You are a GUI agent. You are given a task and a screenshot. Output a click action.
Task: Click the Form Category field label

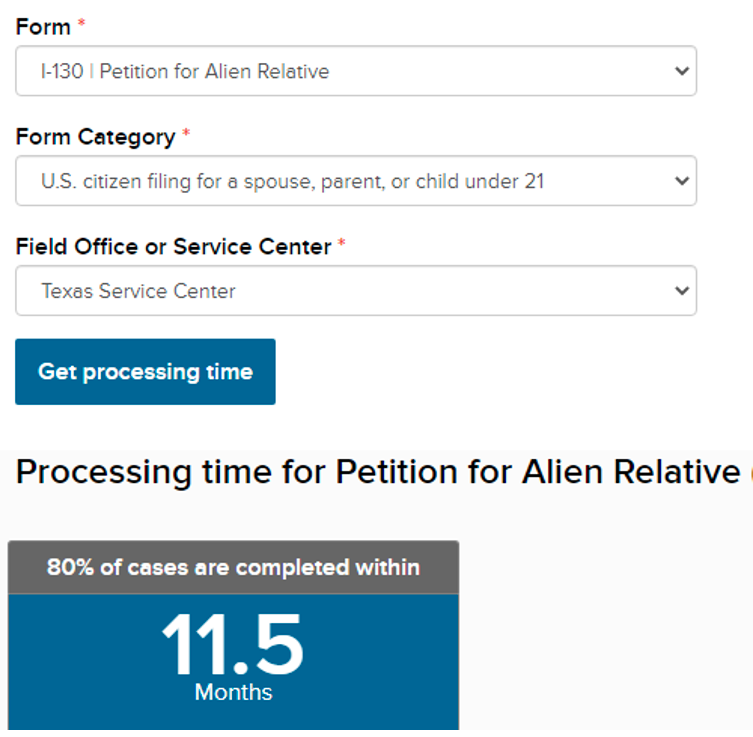click(96, 137)
